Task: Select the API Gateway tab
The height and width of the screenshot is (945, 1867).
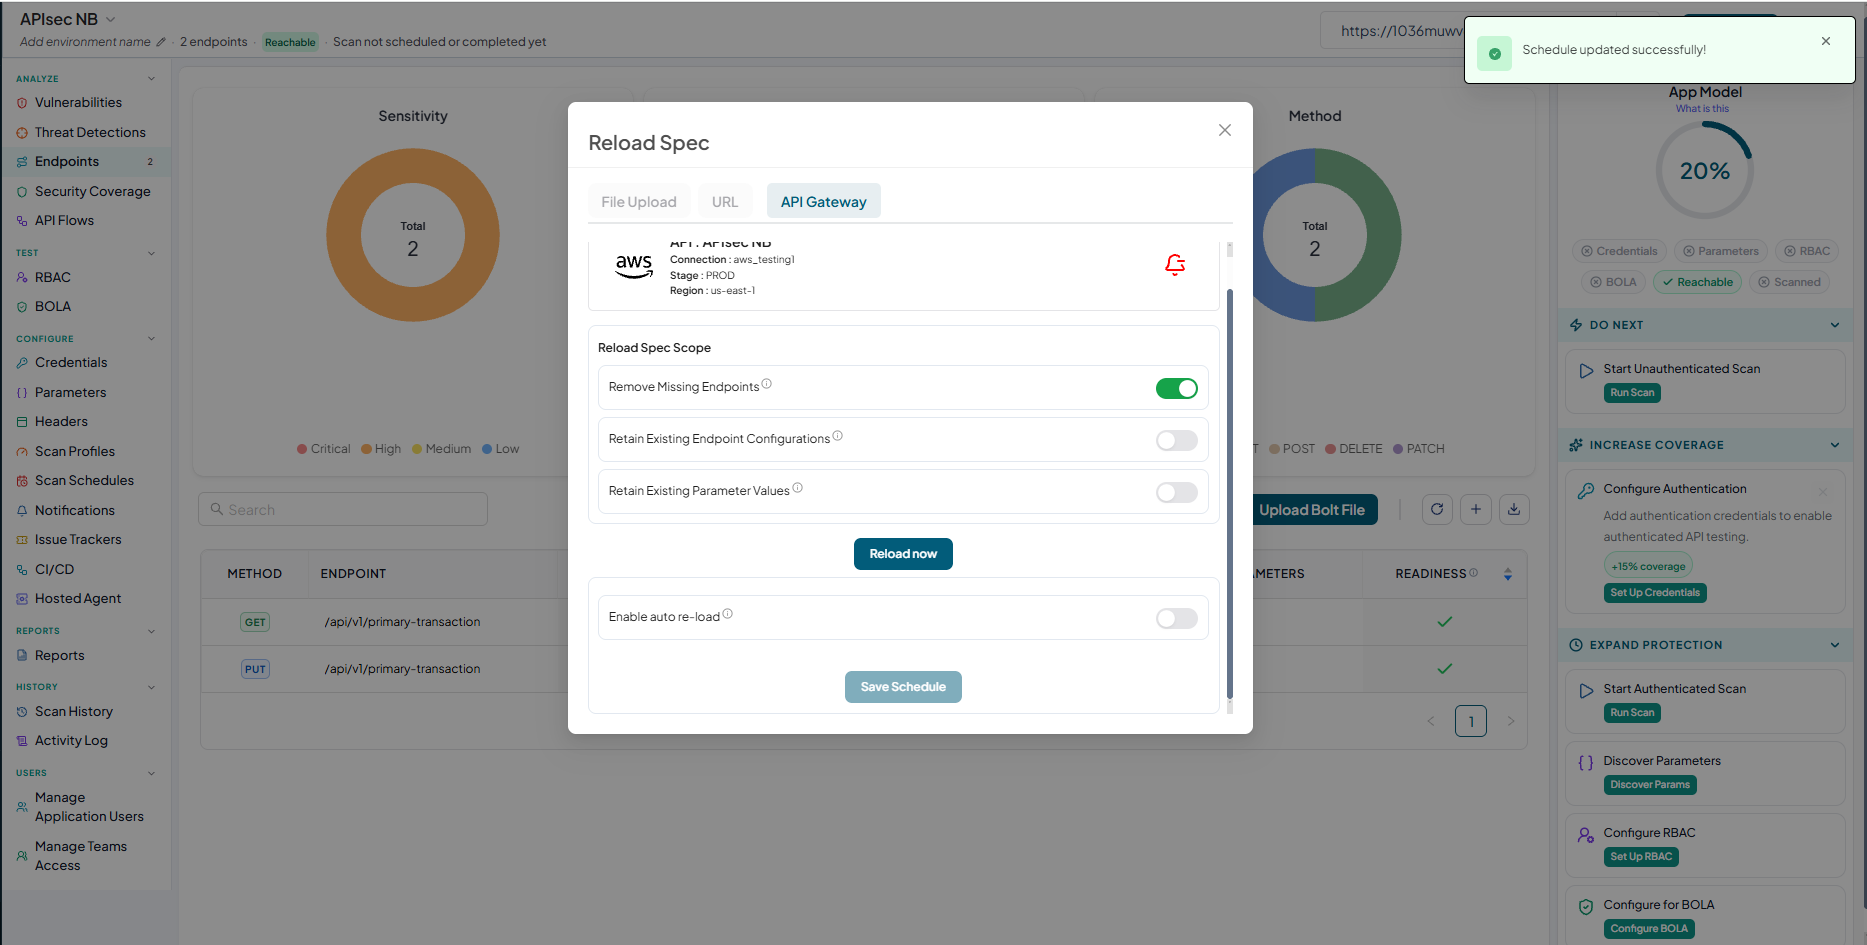Action: coord(824,201)
